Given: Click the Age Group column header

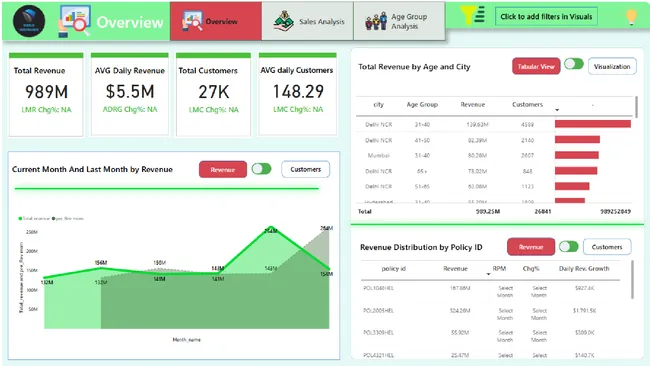Looking at the screenshot, I should tap(422, 104).
